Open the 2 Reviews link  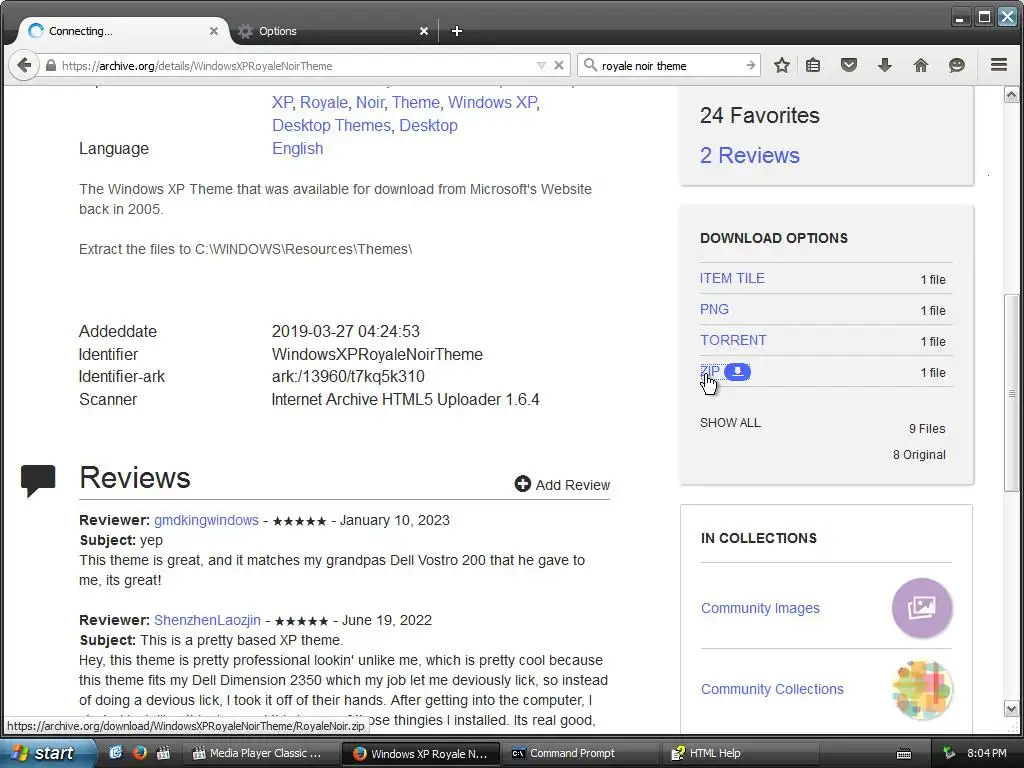(750, 155)
